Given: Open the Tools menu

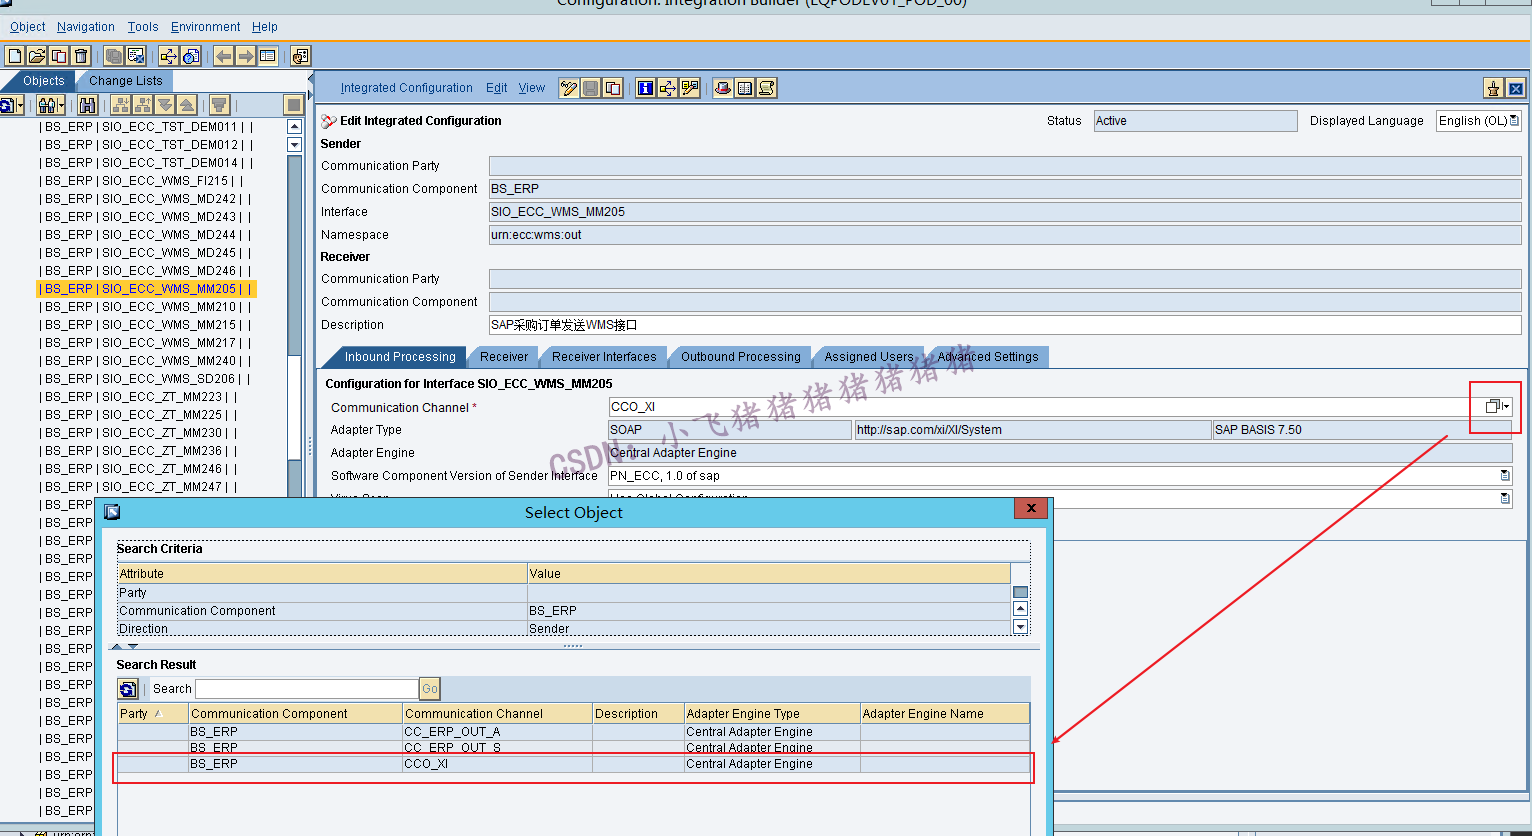Looking at the screenshot, I should pyautogui.click(x=143, y=27).
